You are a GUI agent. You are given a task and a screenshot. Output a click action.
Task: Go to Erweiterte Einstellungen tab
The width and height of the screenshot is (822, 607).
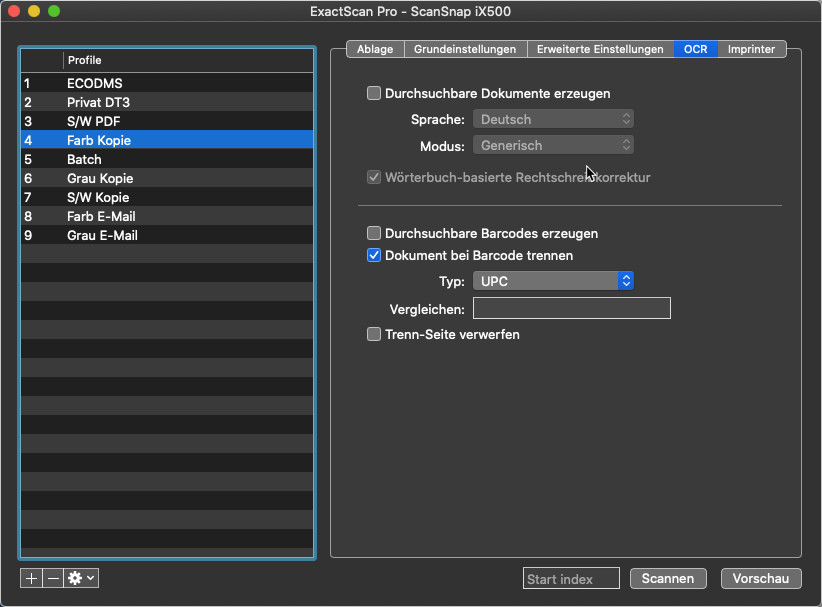click(599, 49)
